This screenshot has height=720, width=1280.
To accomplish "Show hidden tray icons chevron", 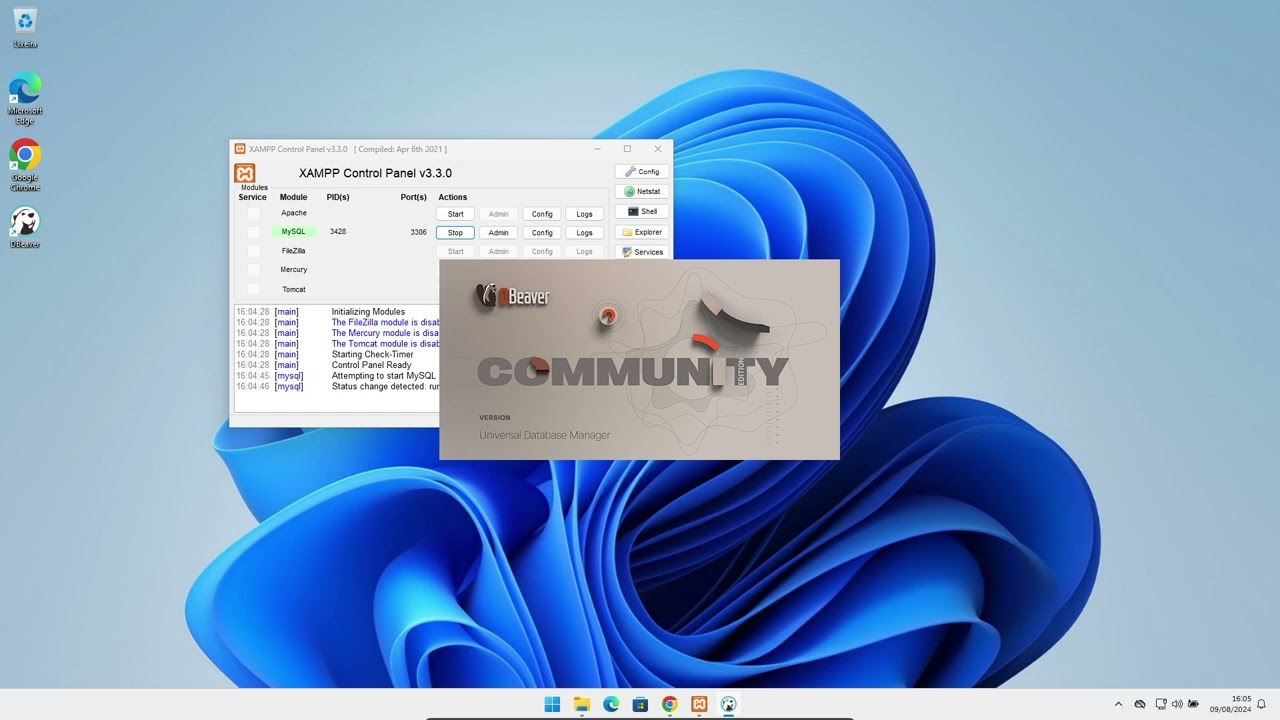I will point(1118,704).
